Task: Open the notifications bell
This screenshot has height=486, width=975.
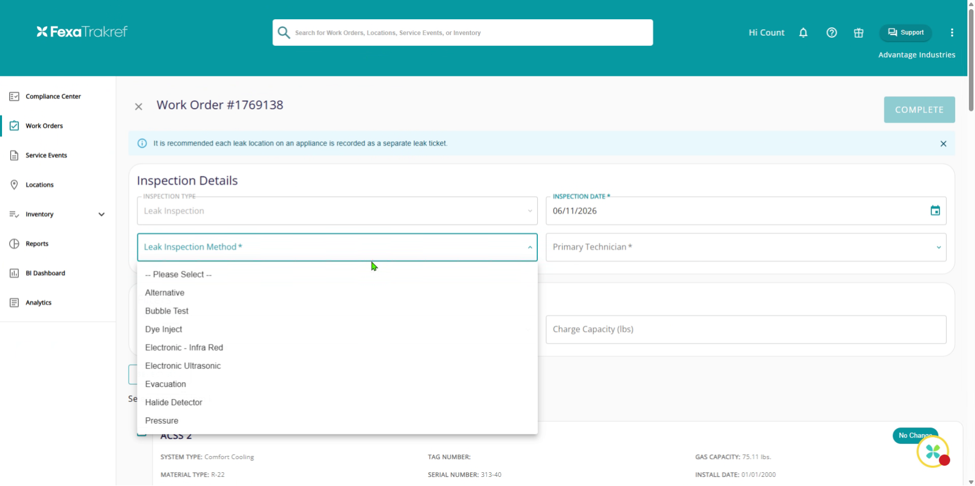Action: pos(803,33)
